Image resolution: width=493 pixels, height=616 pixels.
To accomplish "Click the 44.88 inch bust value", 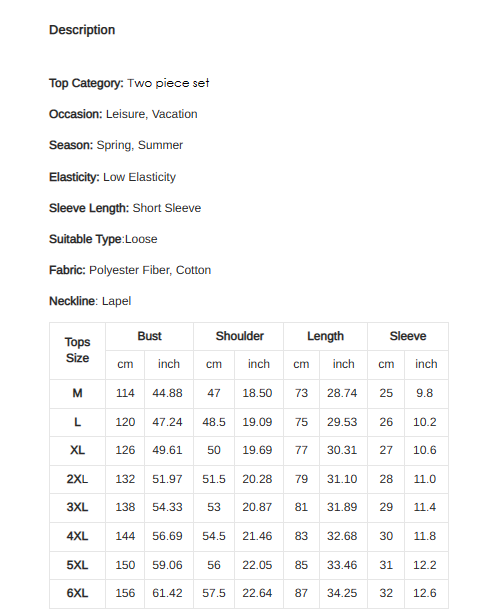I will coord(167,393).
